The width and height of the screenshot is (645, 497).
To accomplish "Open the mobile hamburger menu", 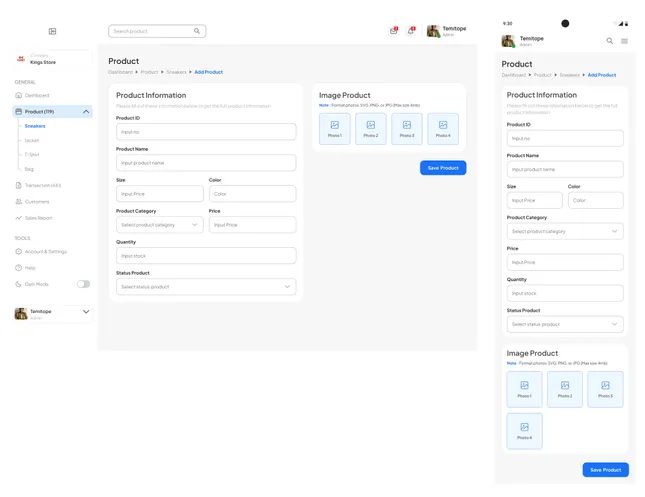I will click(x=625, y=41).
